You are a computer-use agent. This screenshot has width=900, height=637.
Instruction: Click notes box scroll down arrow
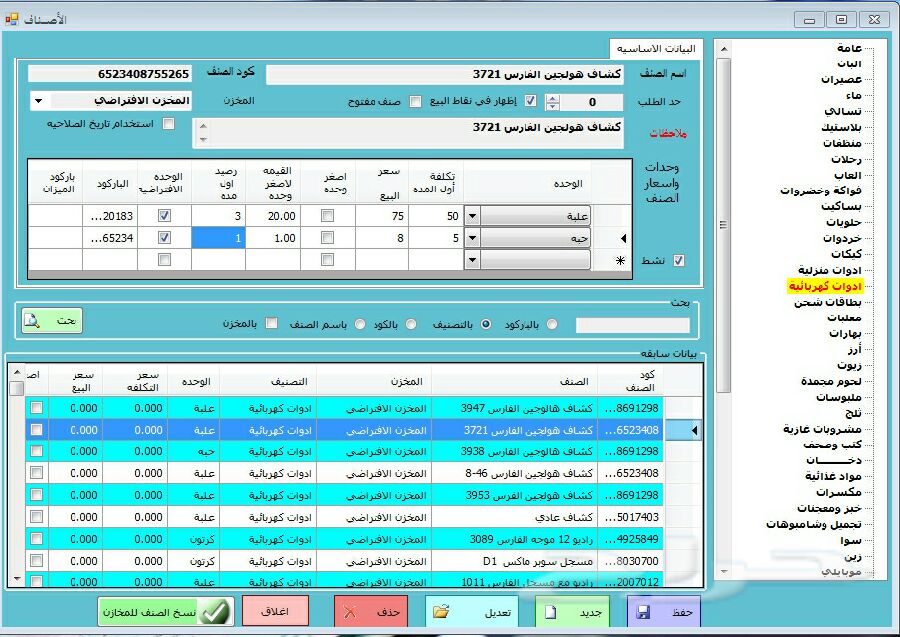pyautogui.click(x=203, y=139)
